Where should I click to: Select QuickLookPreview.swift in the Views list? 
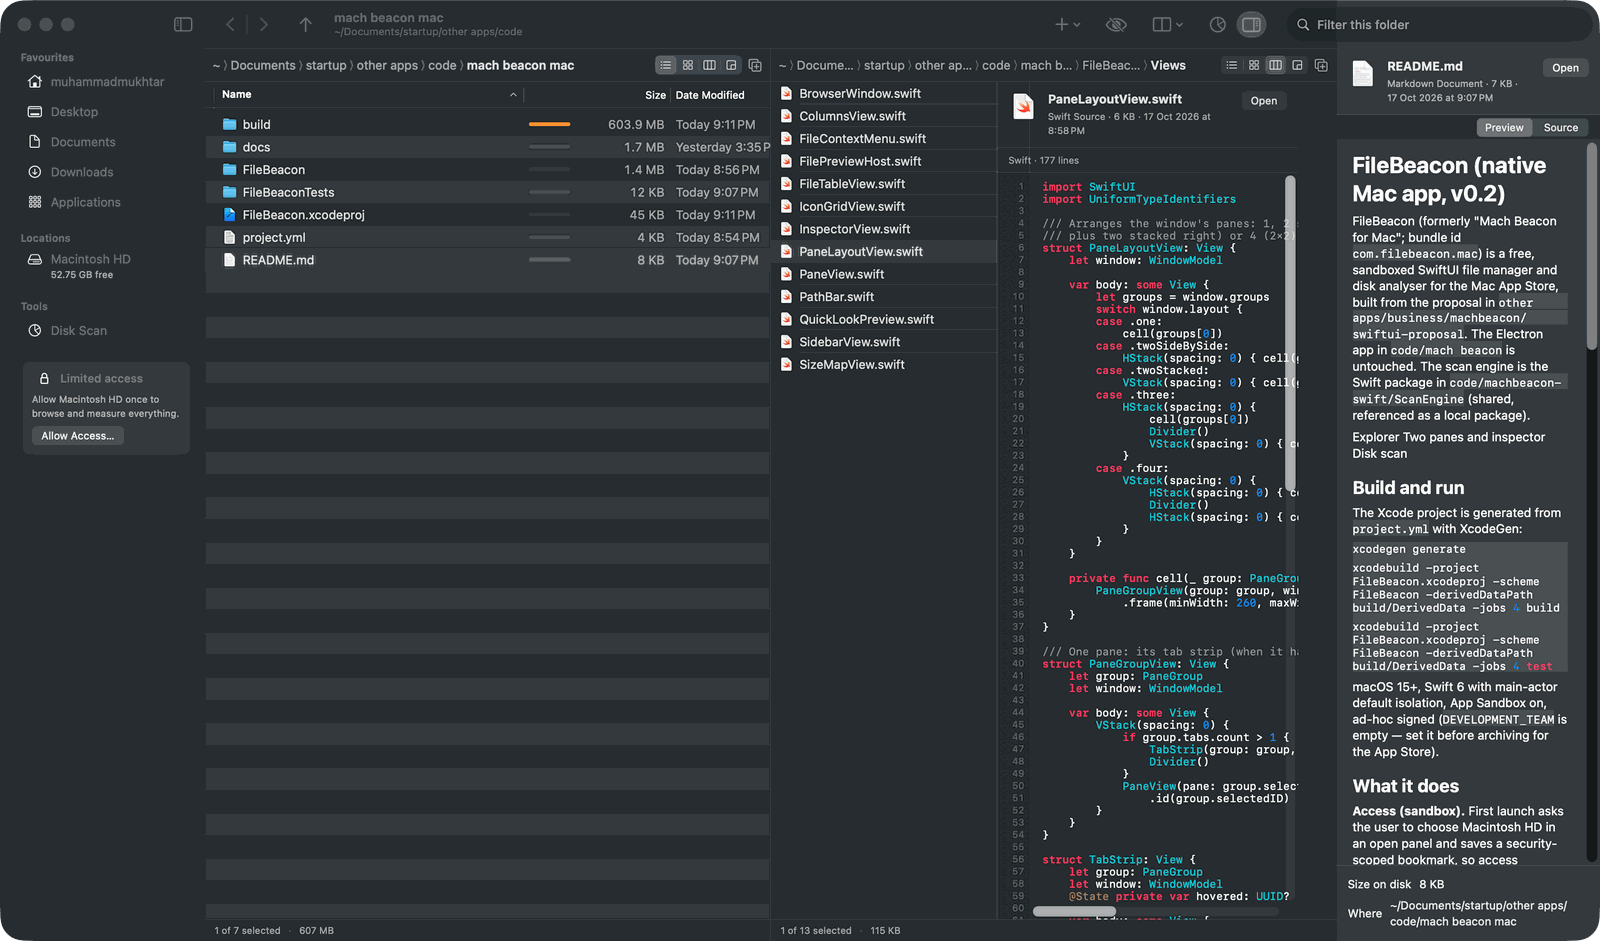pyautogui.click(x=884, y=320)
